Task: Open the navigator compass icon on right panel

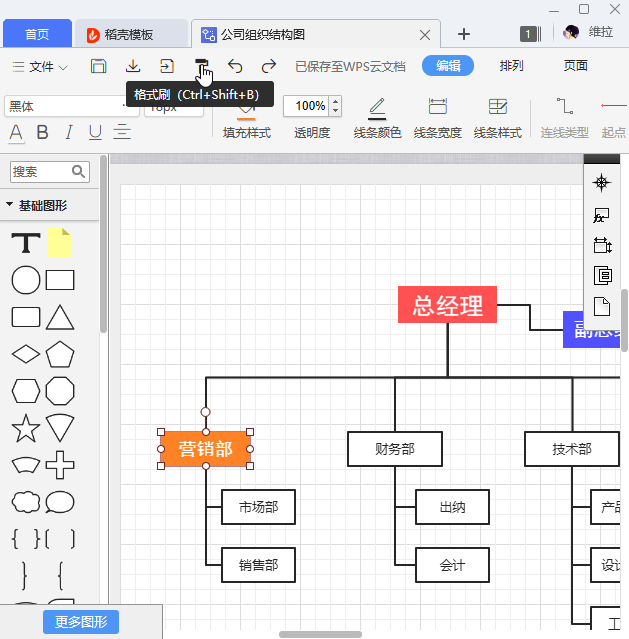Action: [602, 182]
